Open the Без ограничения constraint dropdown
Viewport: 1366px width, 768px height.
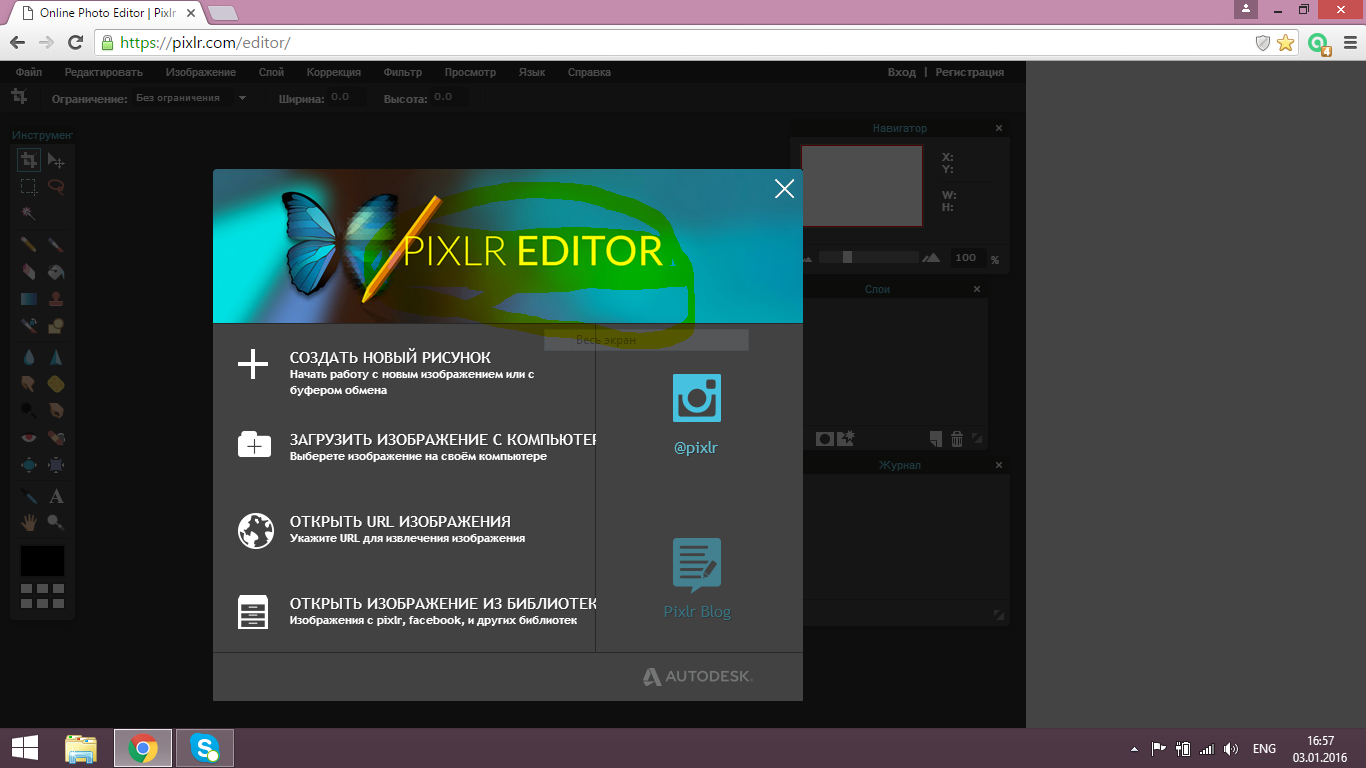pos(192,98)
